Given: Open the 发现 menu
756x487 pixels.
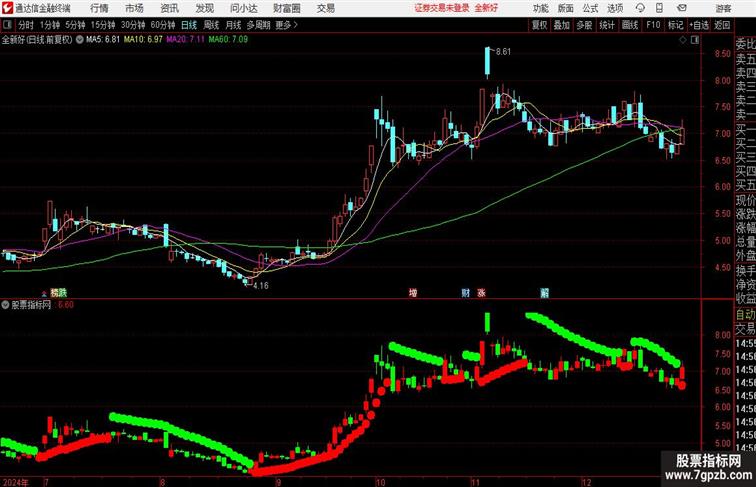Looking at the screenshot, I should coord(204,8).
